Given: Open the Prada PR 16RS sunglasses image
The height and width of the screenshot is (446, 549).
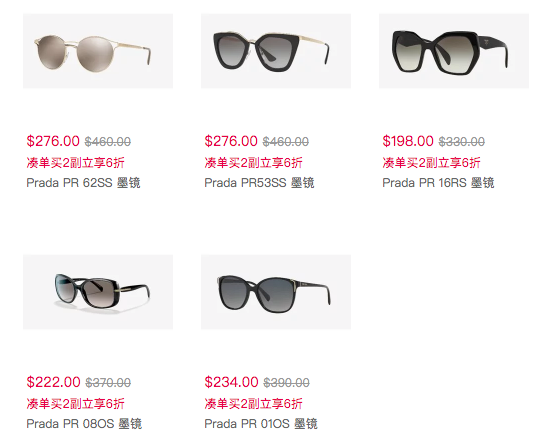Looking at the screenshot, I should (x=454, y=51).
